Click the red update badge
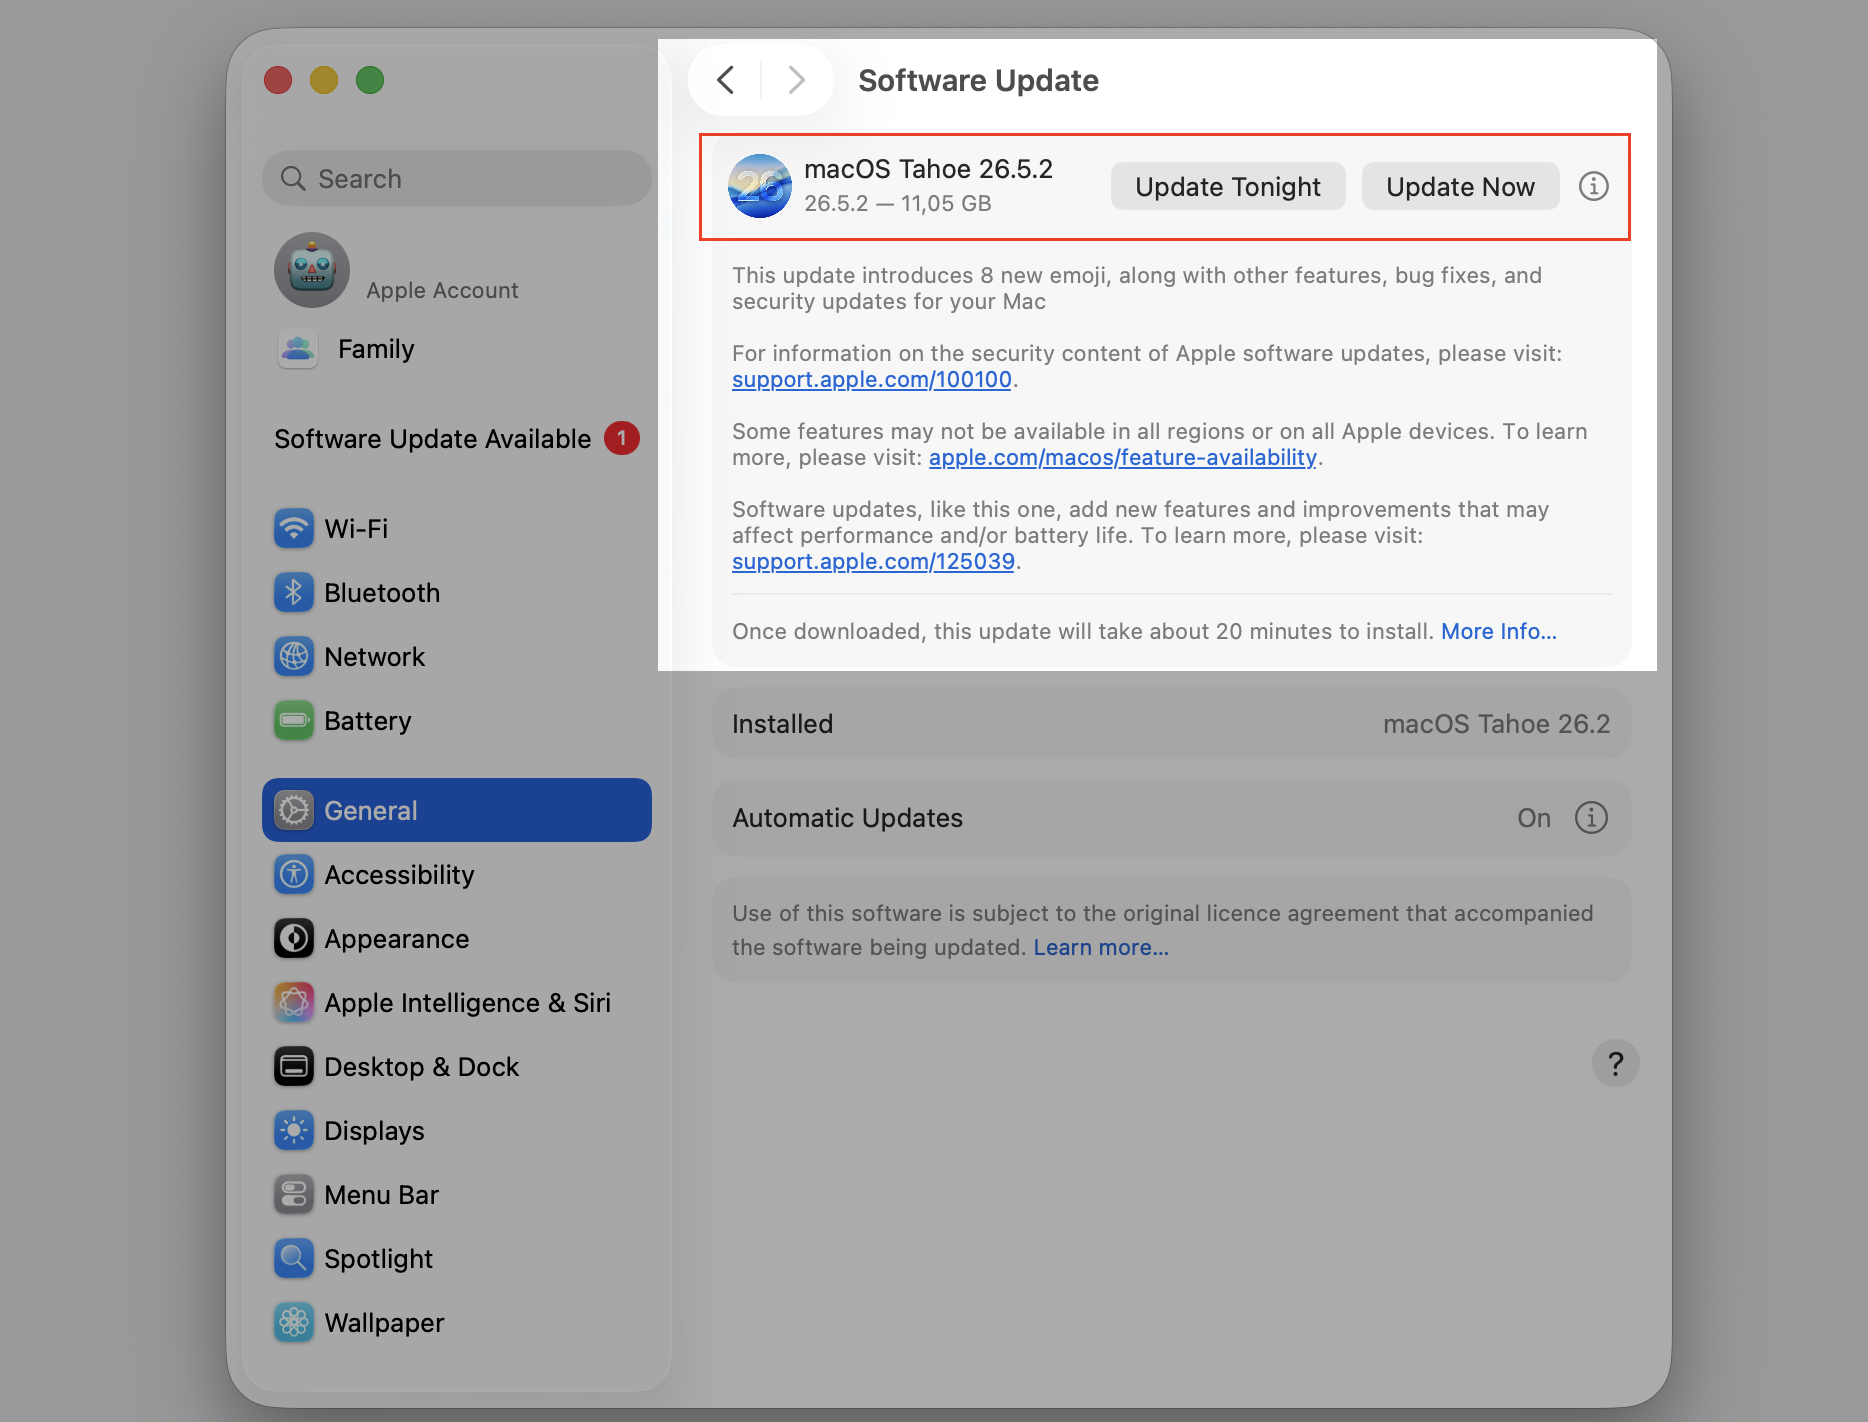The width and height of the screenshot is (1868, 1422). 621,438
